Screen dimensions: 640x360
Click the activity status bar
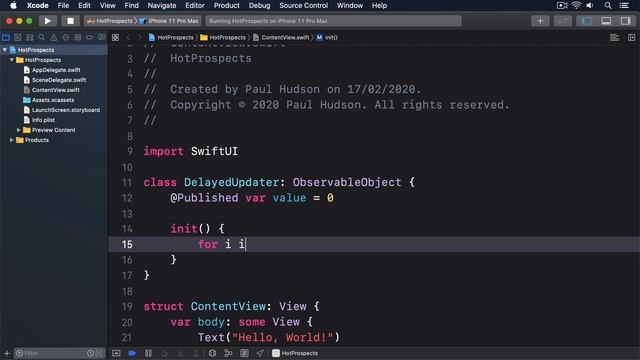pos(333,21)
